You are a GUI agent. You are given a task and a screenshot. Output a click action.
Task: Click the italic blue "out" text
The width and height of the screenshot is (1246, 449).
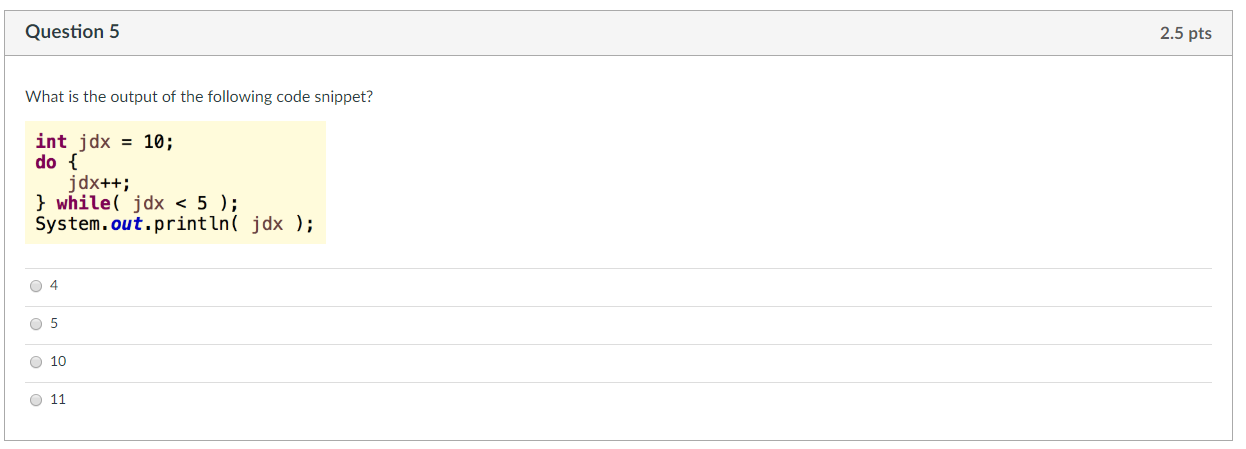coord(127,224)
